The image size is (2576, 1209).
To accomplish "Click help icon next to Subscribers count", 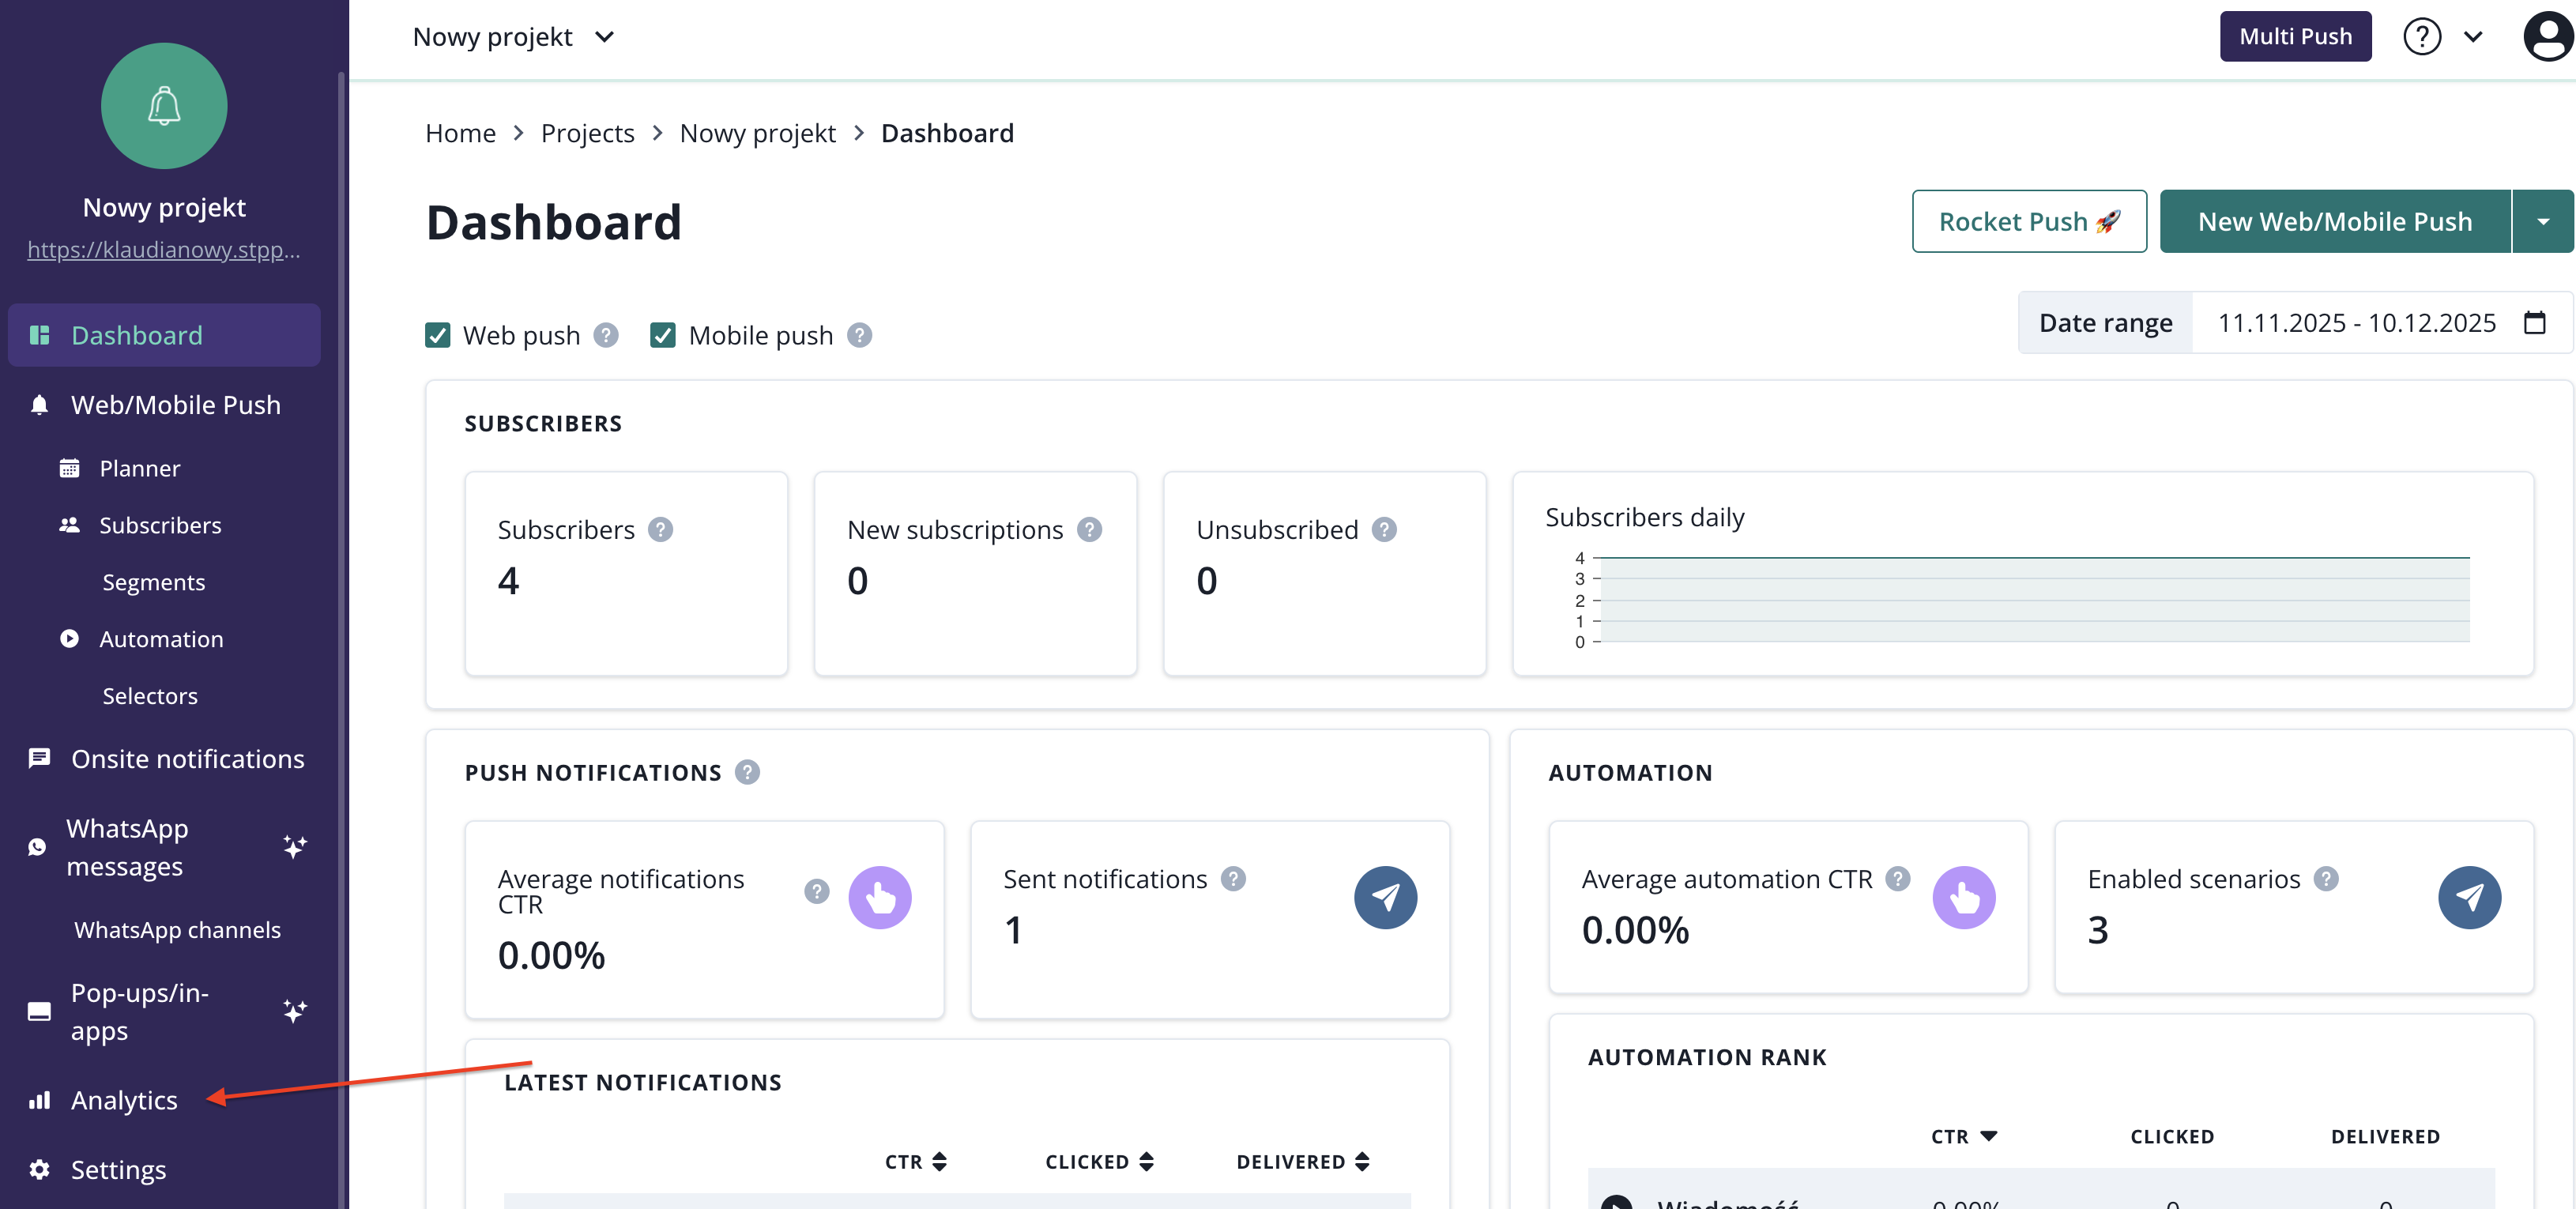I will (x=660, y=529).
